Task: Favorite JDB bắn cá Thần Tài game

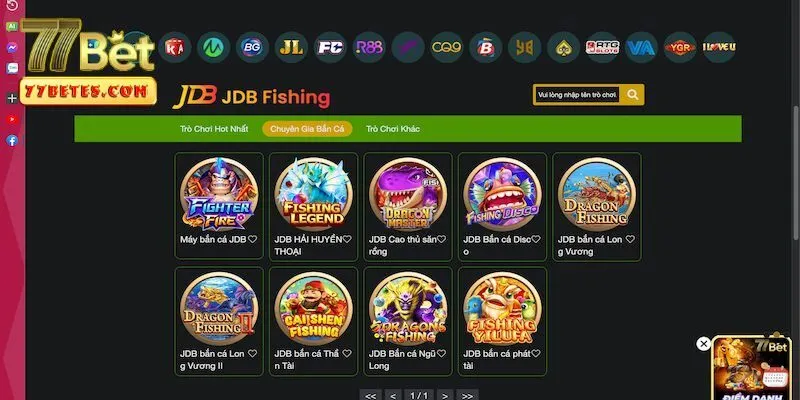Action: point(347,353)
